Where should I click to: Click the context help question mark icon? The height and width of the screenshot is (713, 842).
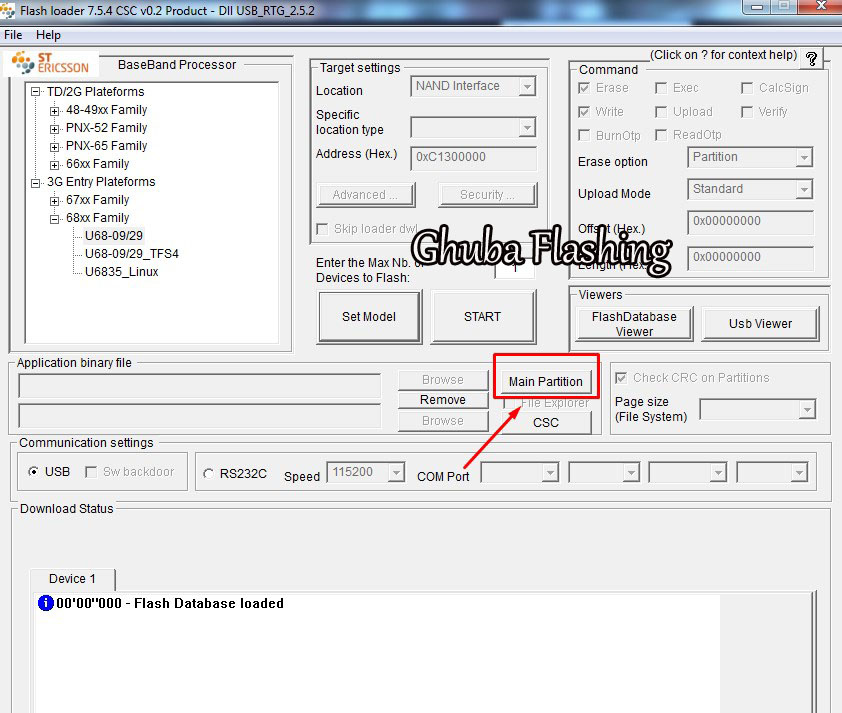(x=811, y=58)
